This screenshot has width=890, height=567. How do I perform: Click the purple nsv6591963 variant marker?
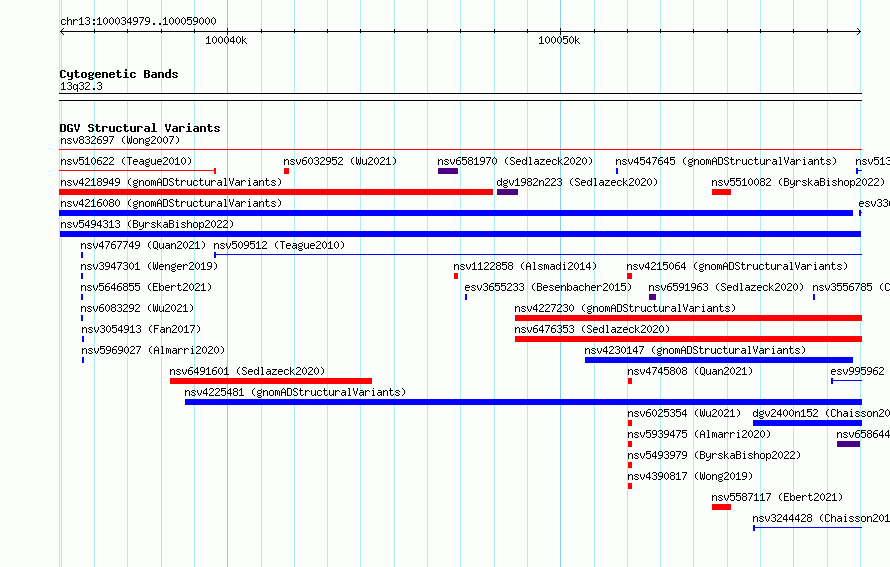tap(652, 297)
